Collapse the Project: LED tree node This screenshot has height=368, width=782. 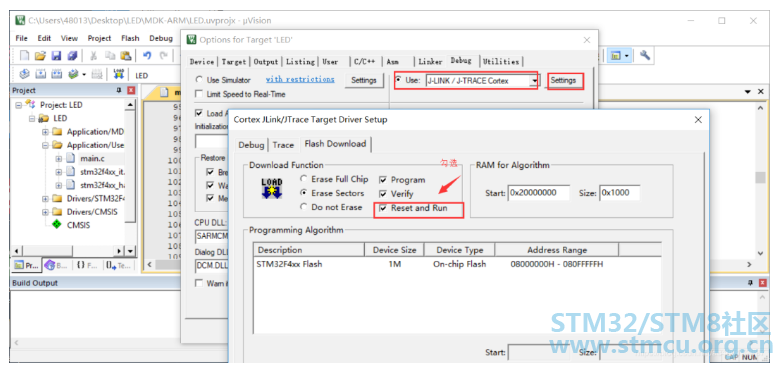pos(19,105)
